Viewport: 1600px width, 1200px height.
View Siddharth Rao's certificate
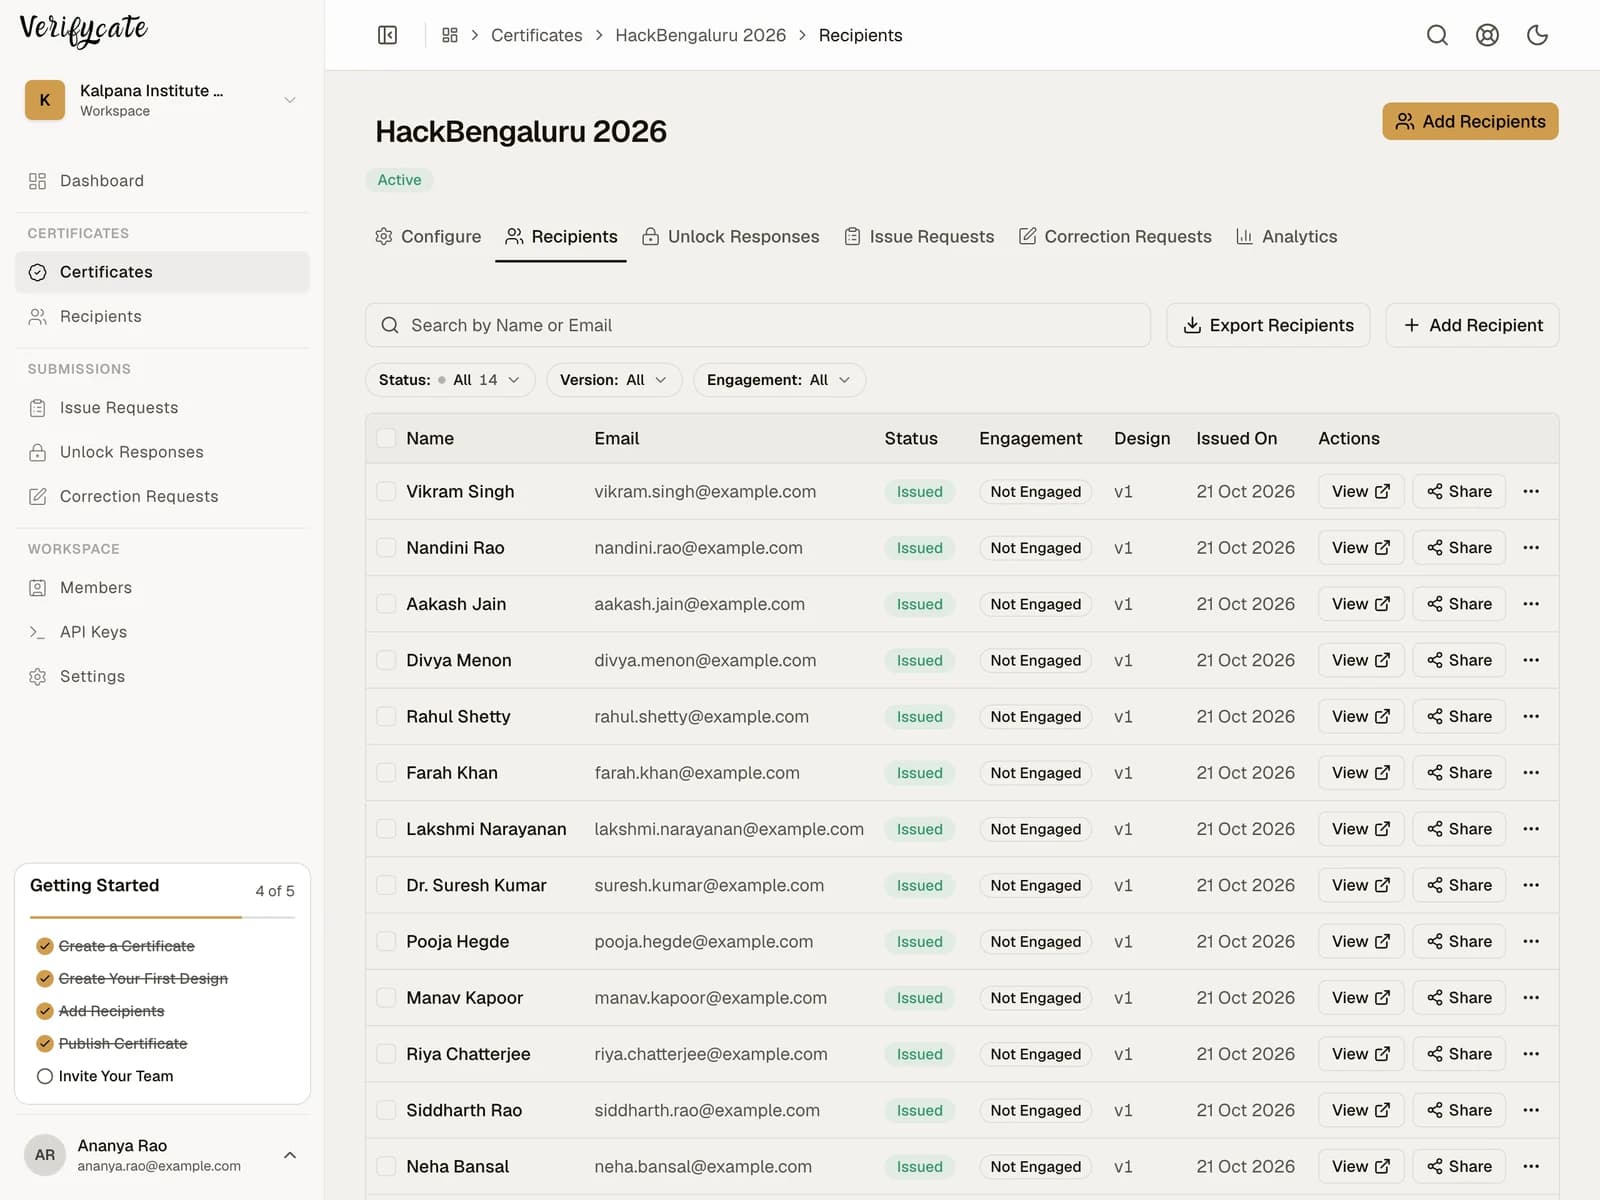(1361, 1110)
